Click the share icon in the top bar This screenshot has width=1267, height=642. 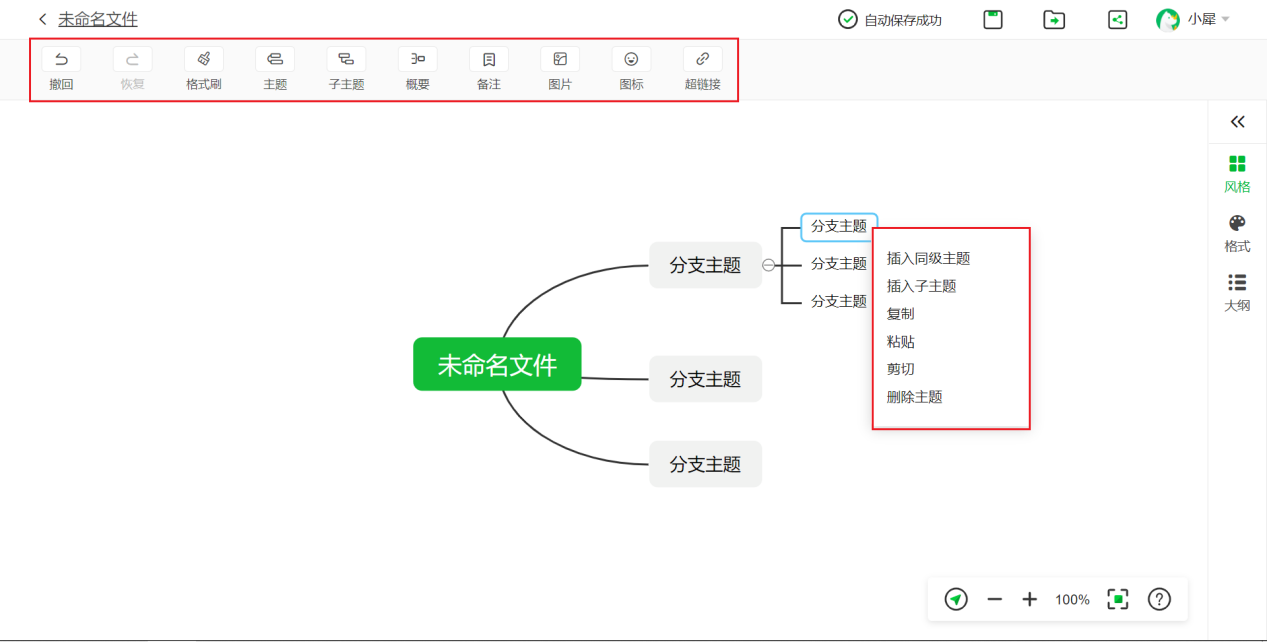pyautogui.click(x=1117, y=19)
